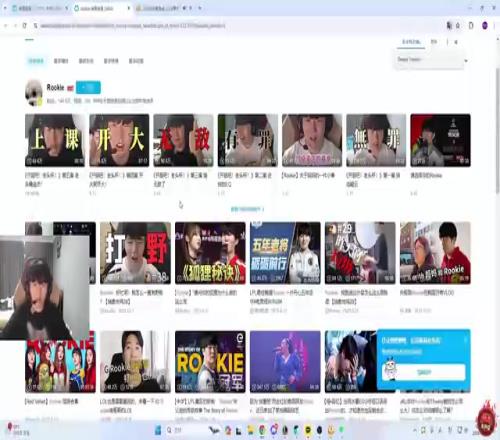Screen dimensions: 500x440
Task: Open Chrome from the Windows taskbar
Action: (x=262, y=430)
